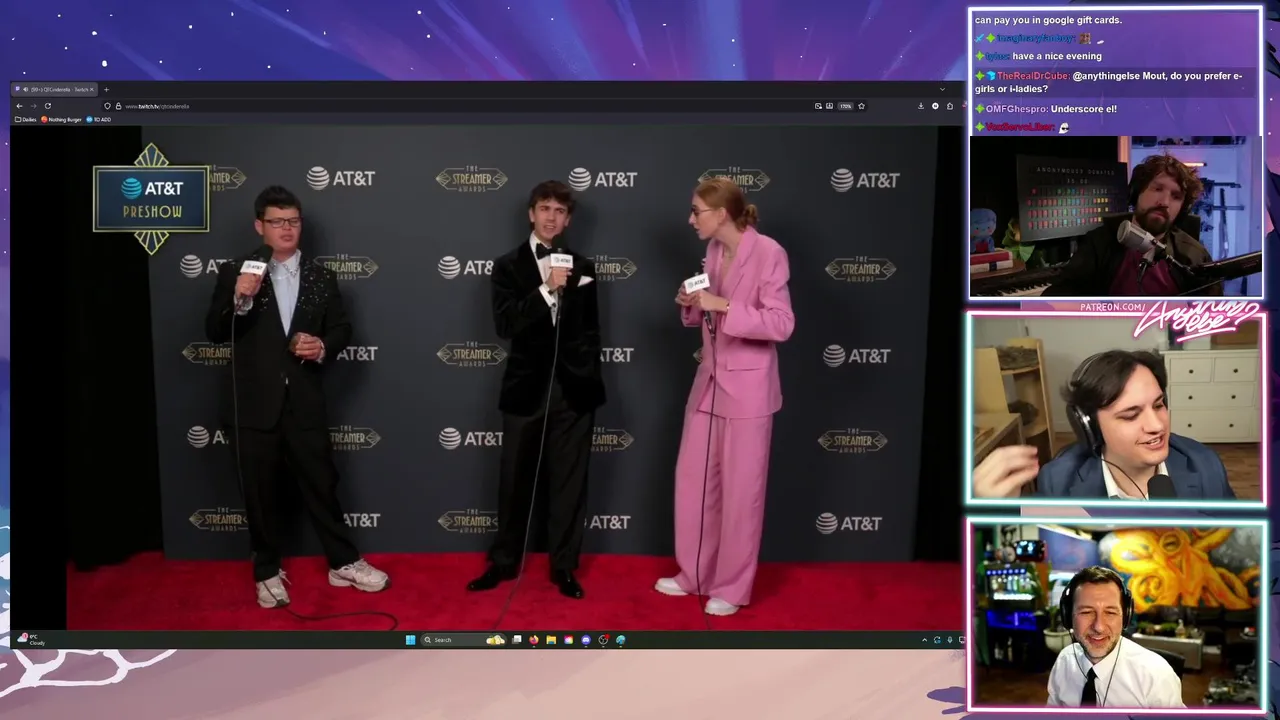Image resolution: width=1280 pixels, height=720 pixels.
Task: Launch Firefox from the taskbar
Action: point(534,640)
